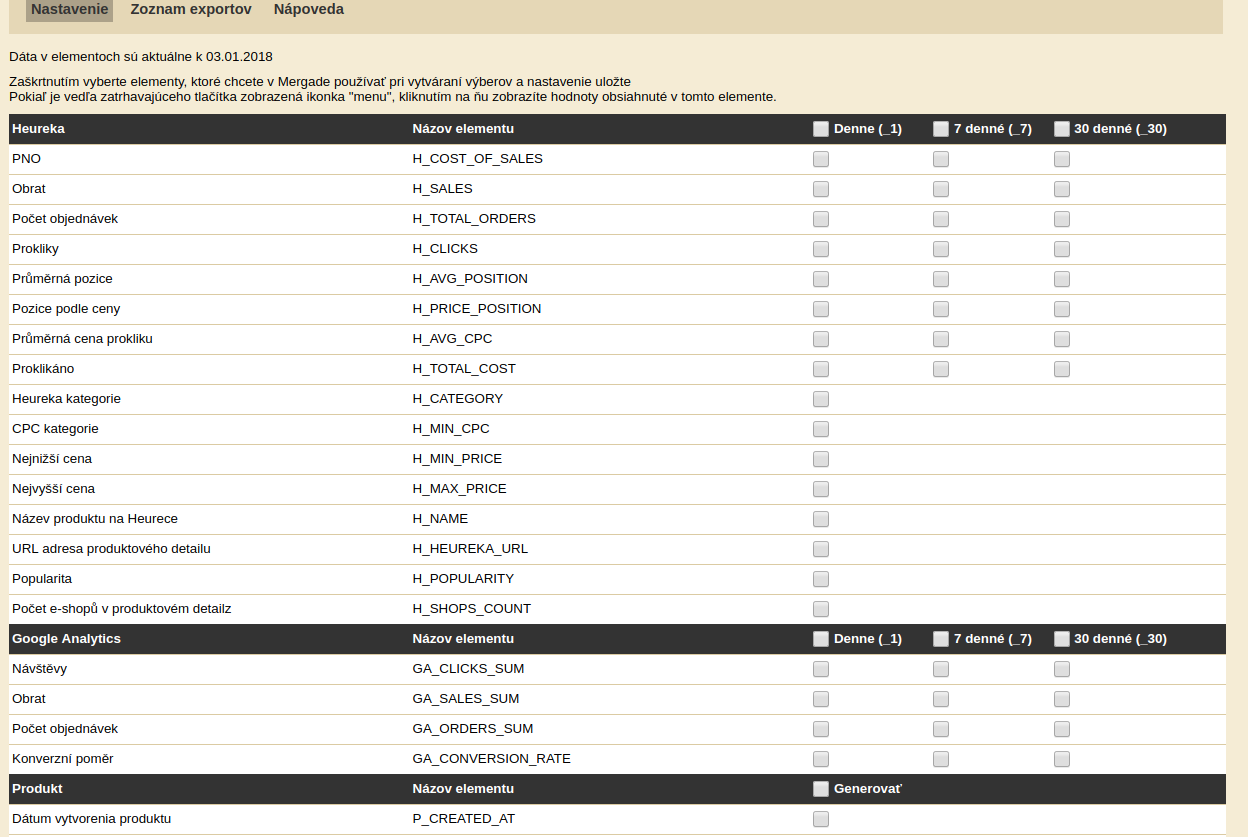The height and width of the screenshot is (837, 1248).
Task: Switch to Zoznam exportov tab
Action: 191,9
